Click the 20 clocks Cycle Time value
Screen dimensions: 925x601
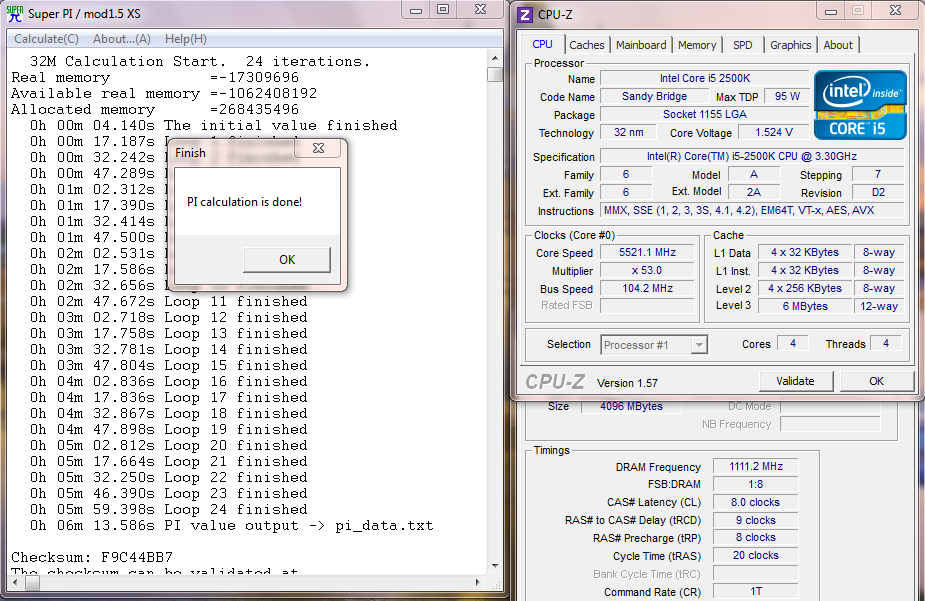click(x=756, y=556)
